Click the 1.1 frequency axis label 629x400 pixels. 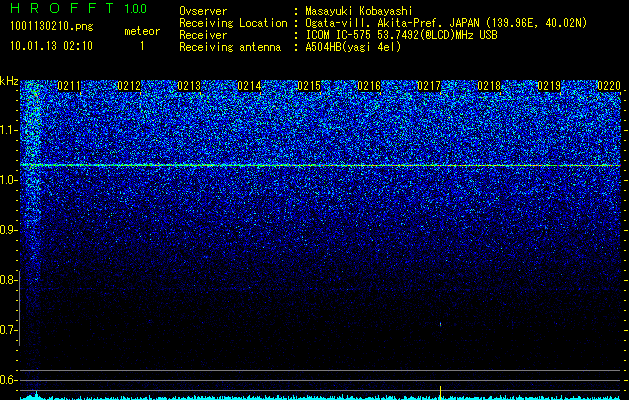(9, 130)
